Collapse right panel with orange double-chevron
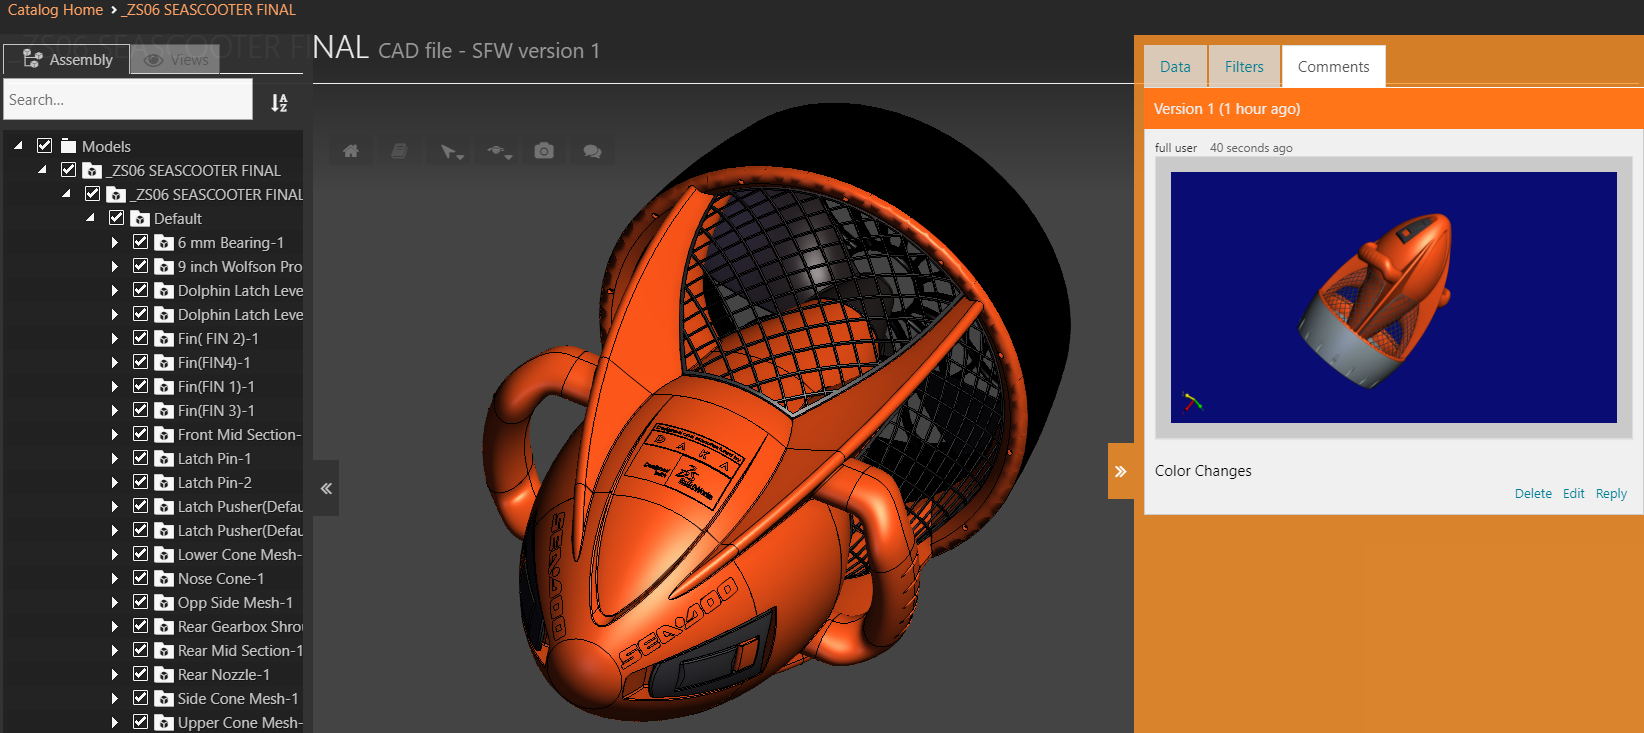The height and width of the screenshot is (733, 1644). 1120,471
